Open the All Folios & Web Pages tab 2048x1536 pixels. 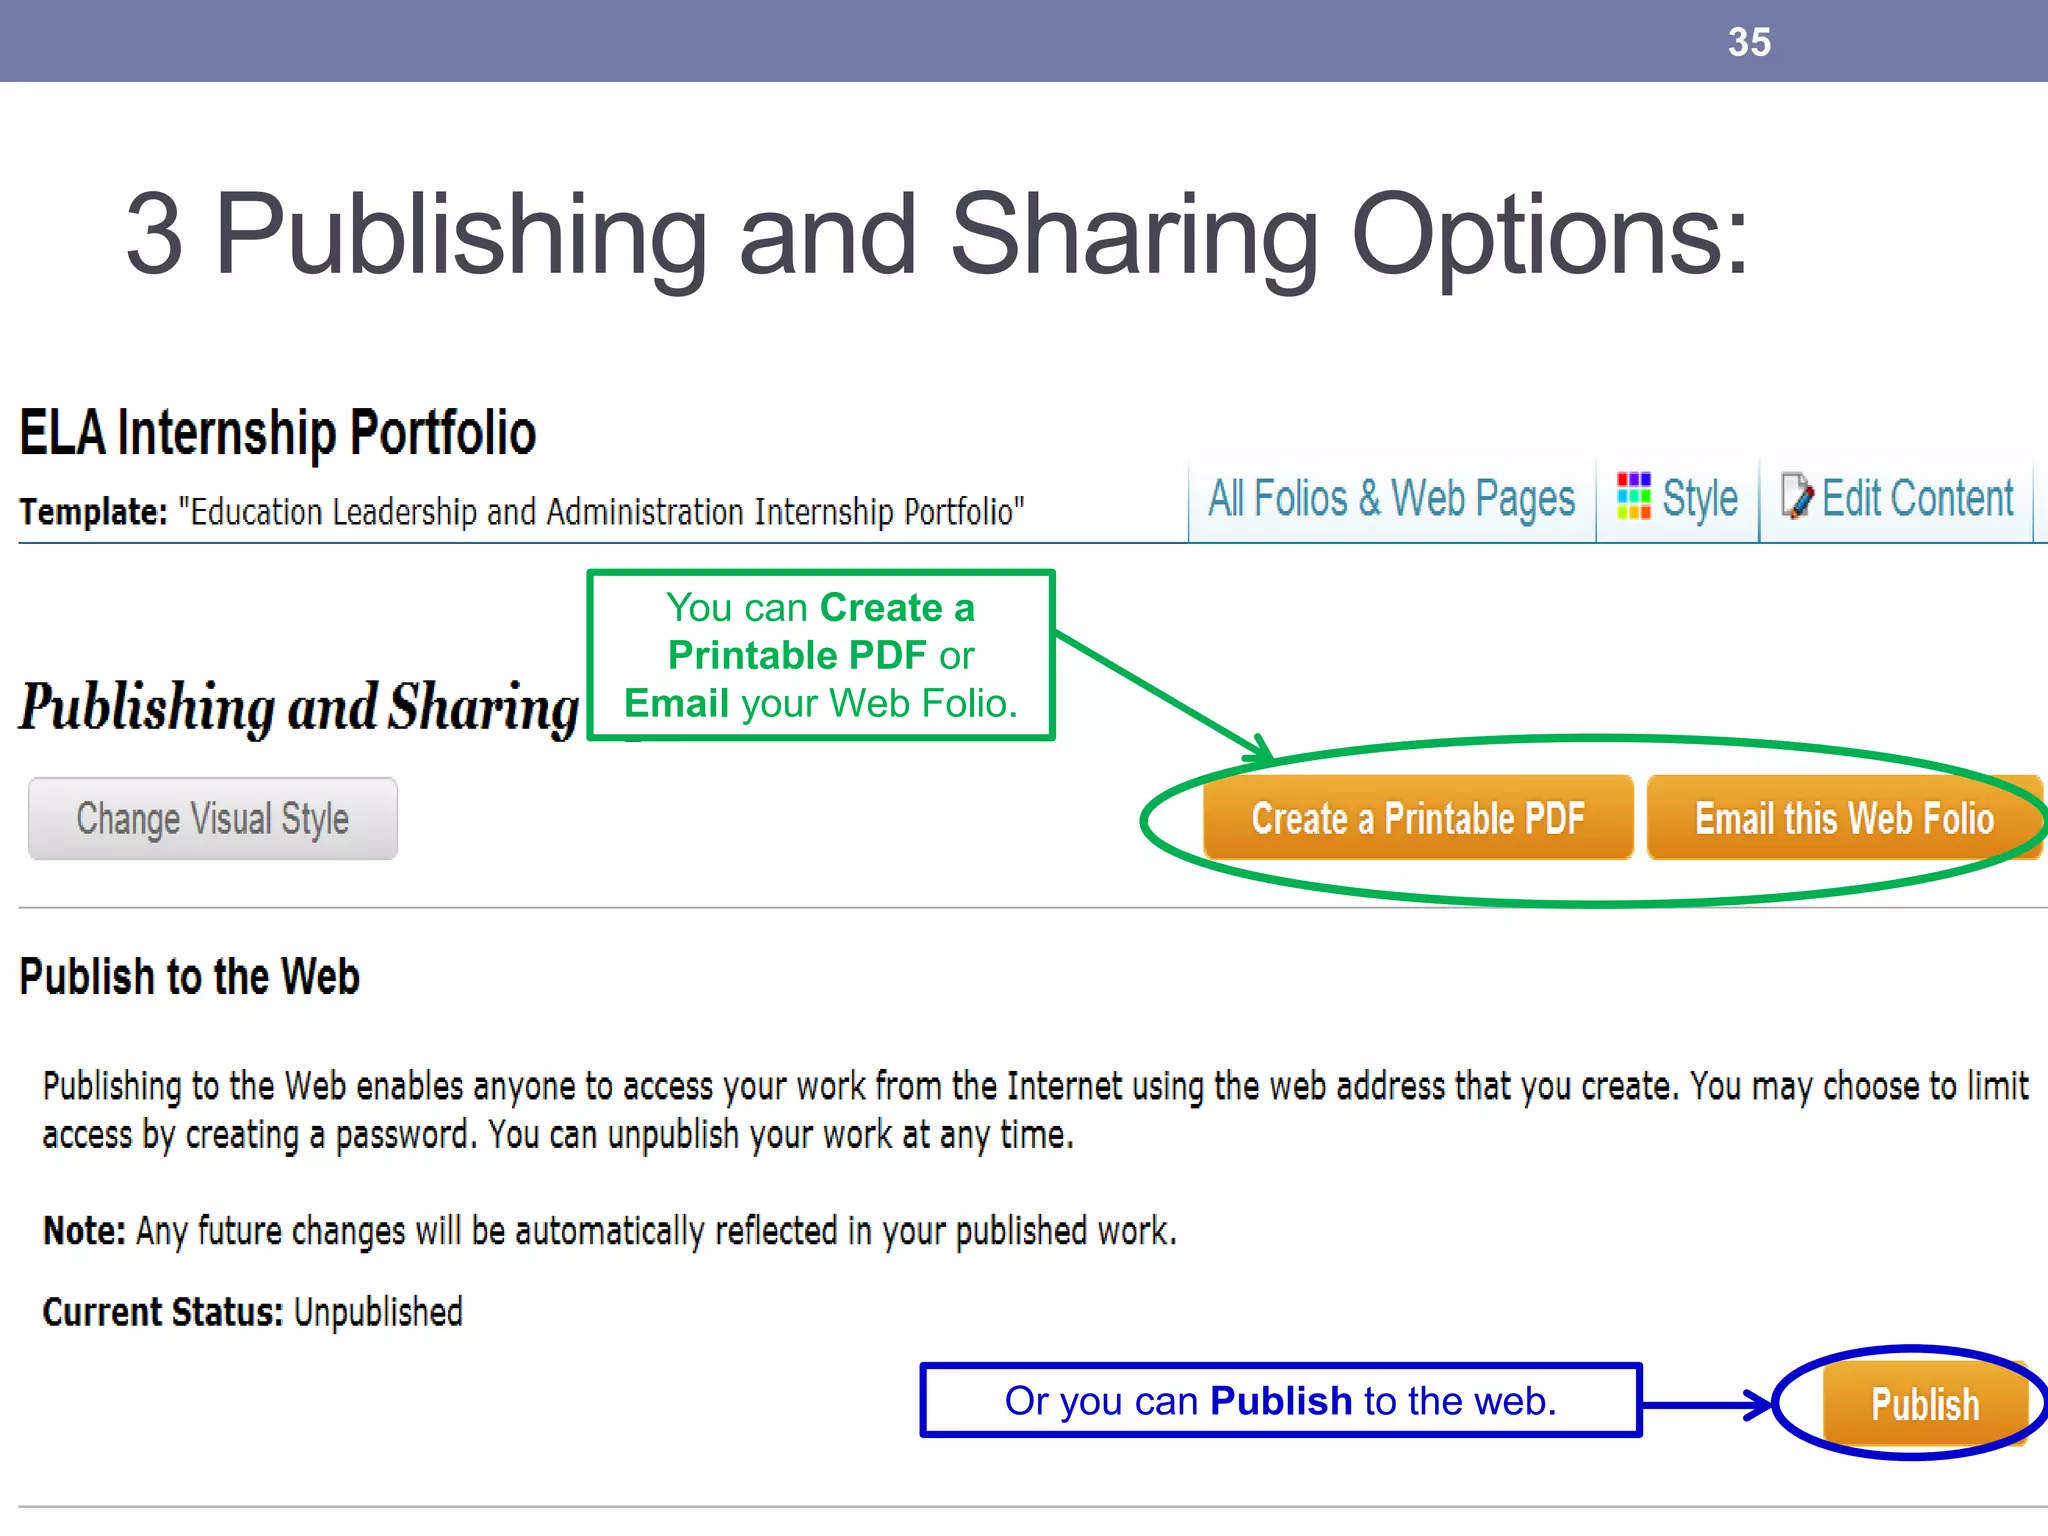(x=1391, y=498)
